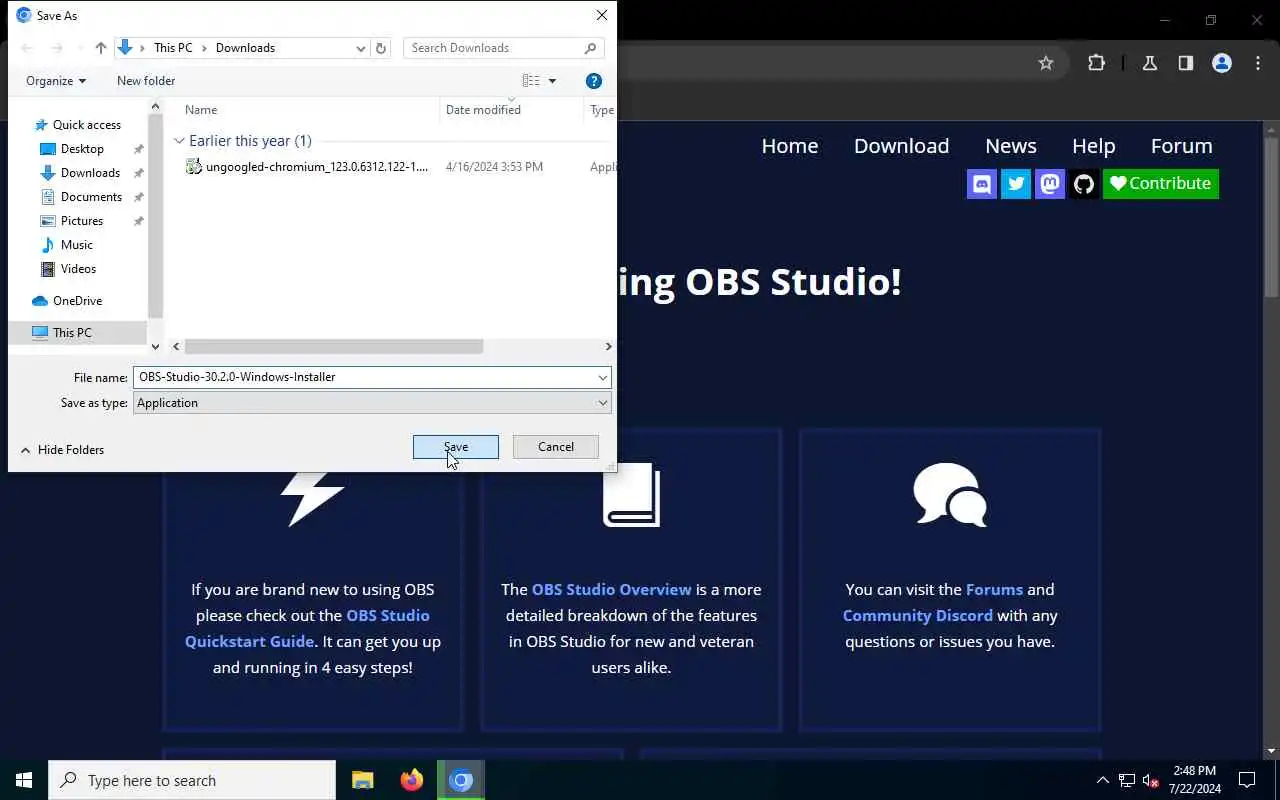Open the OBS Mastodon icon link
Image resolution: width=1280 pixels, height=800 pixels.
point(1050,184)
